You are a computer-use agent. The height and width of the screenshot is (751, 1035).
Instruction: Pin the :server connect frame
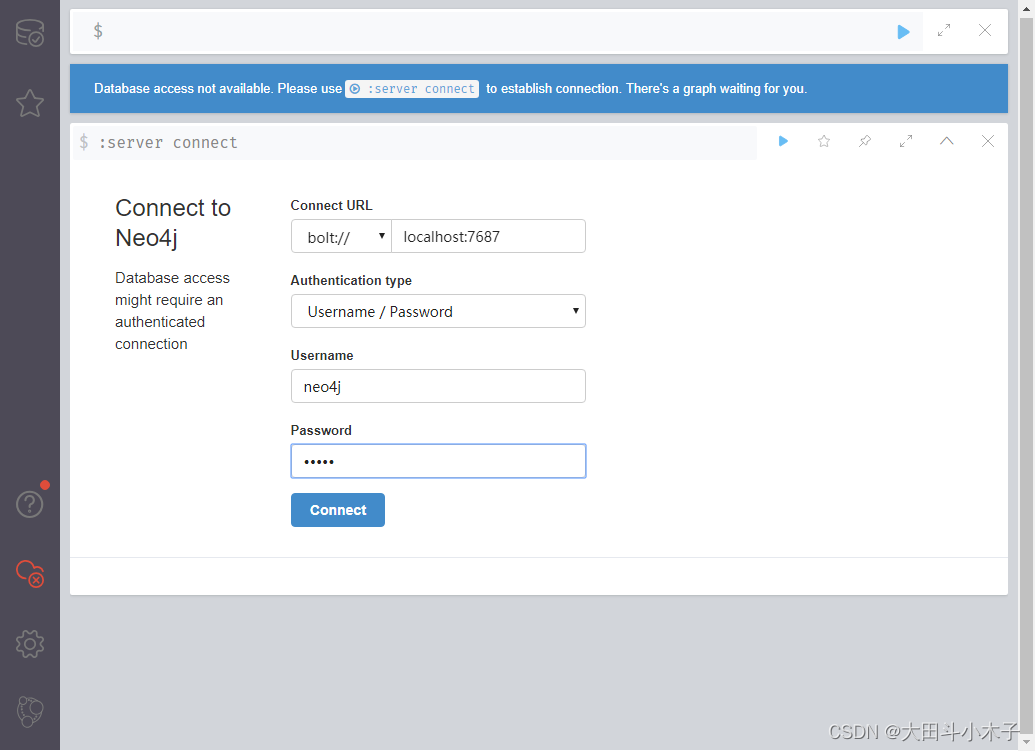click(865, 141)
